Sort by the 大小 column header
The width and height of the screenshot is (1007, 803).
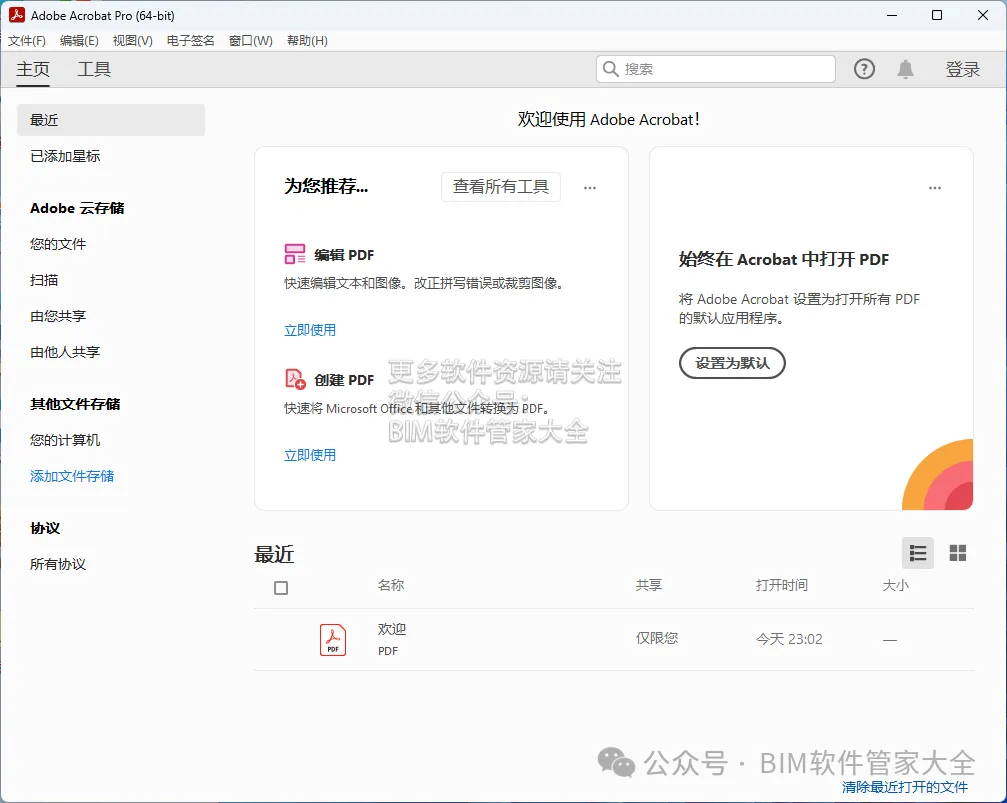pyautogui.click(x=895, y=585)
